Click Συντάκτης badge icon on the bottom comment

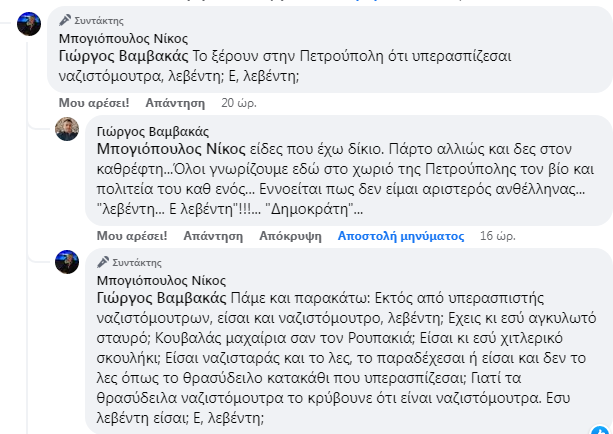point(103,262)
